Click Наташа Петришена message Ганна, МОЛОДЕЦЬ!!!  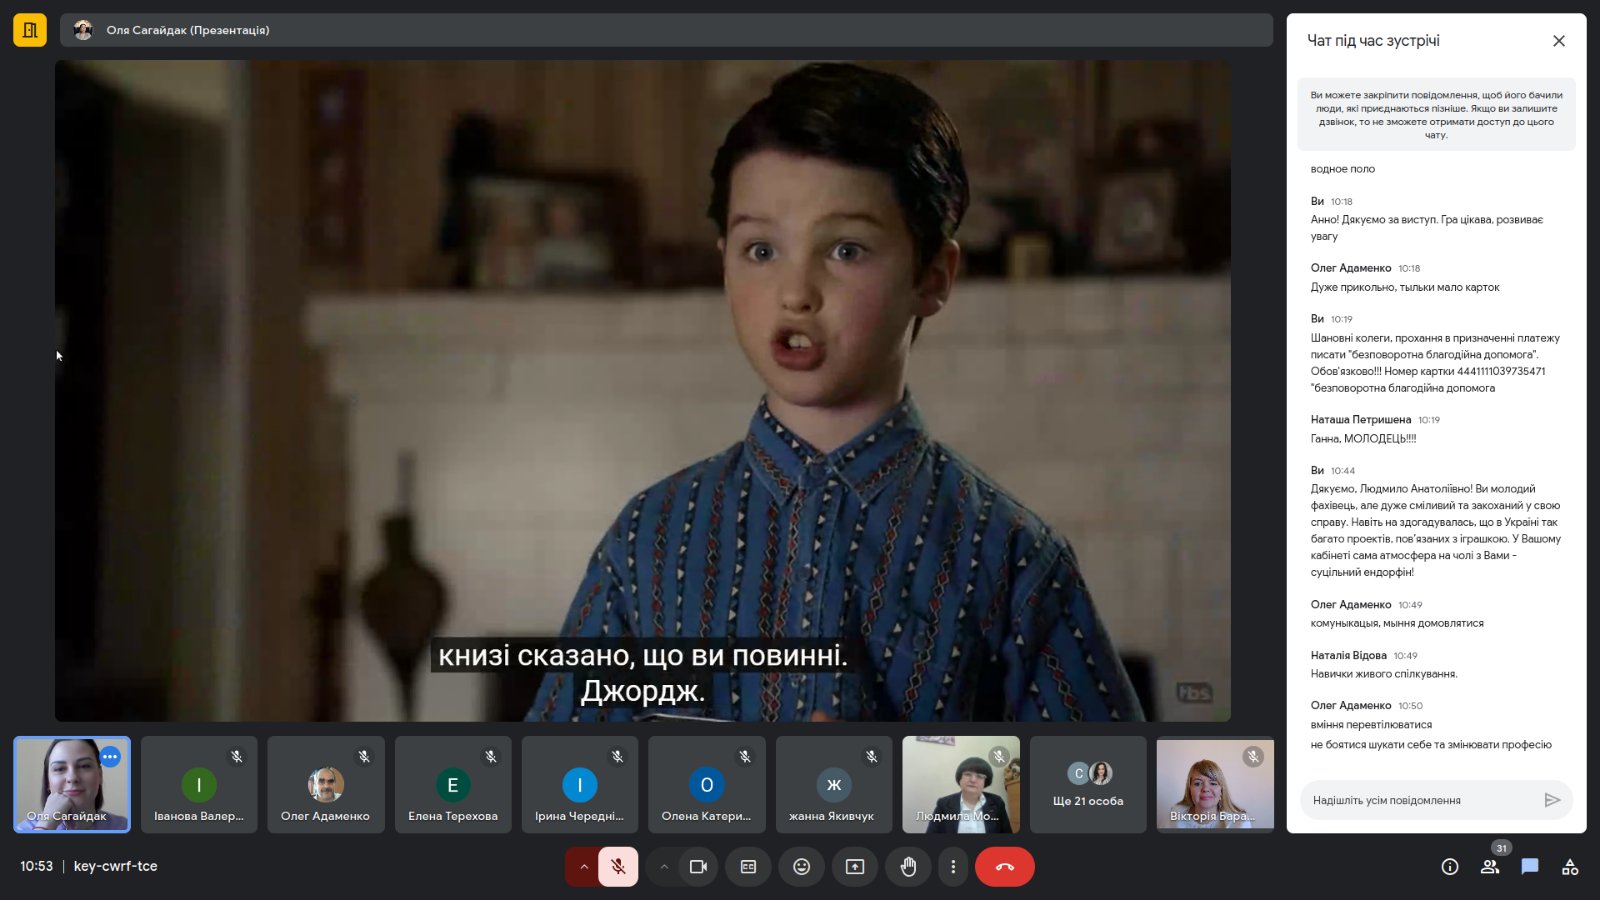point(1363,439)
